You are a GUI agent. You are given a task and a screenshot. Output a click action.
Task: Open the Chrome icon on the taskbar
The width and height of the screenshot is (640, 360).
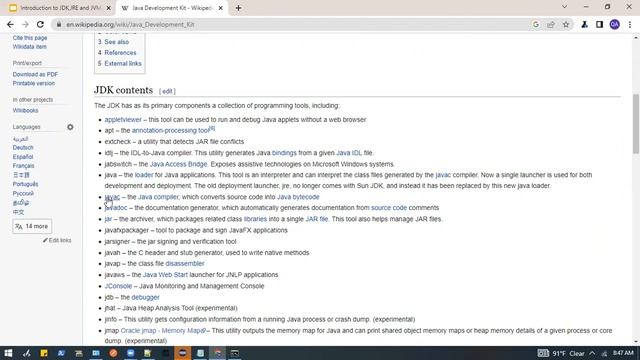[218, 353]
